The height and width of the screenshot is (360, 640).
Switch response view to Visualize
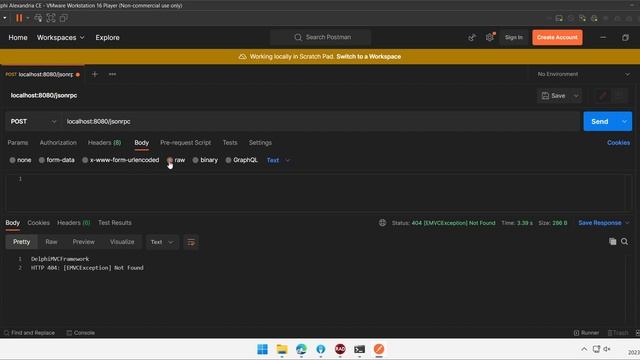coord(122,242)
